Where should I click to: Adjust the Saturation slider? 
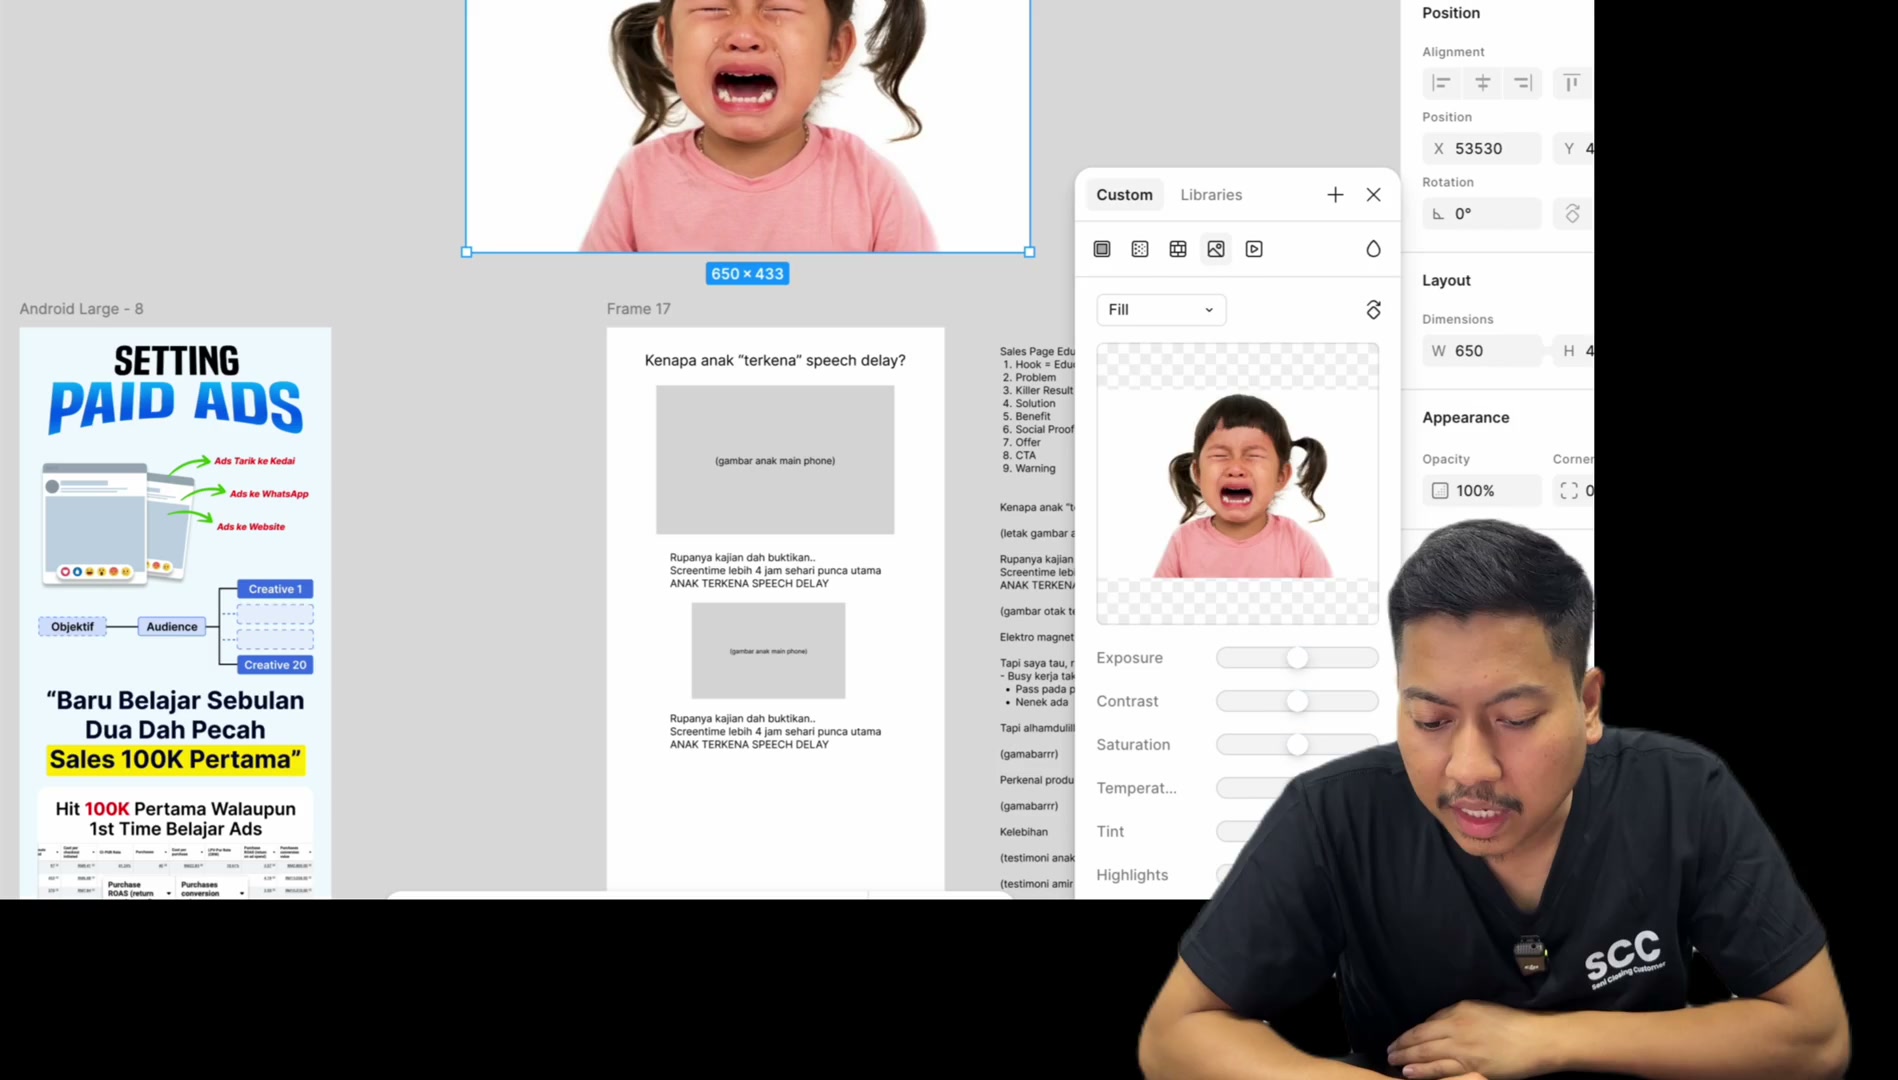pos(1297,745)
